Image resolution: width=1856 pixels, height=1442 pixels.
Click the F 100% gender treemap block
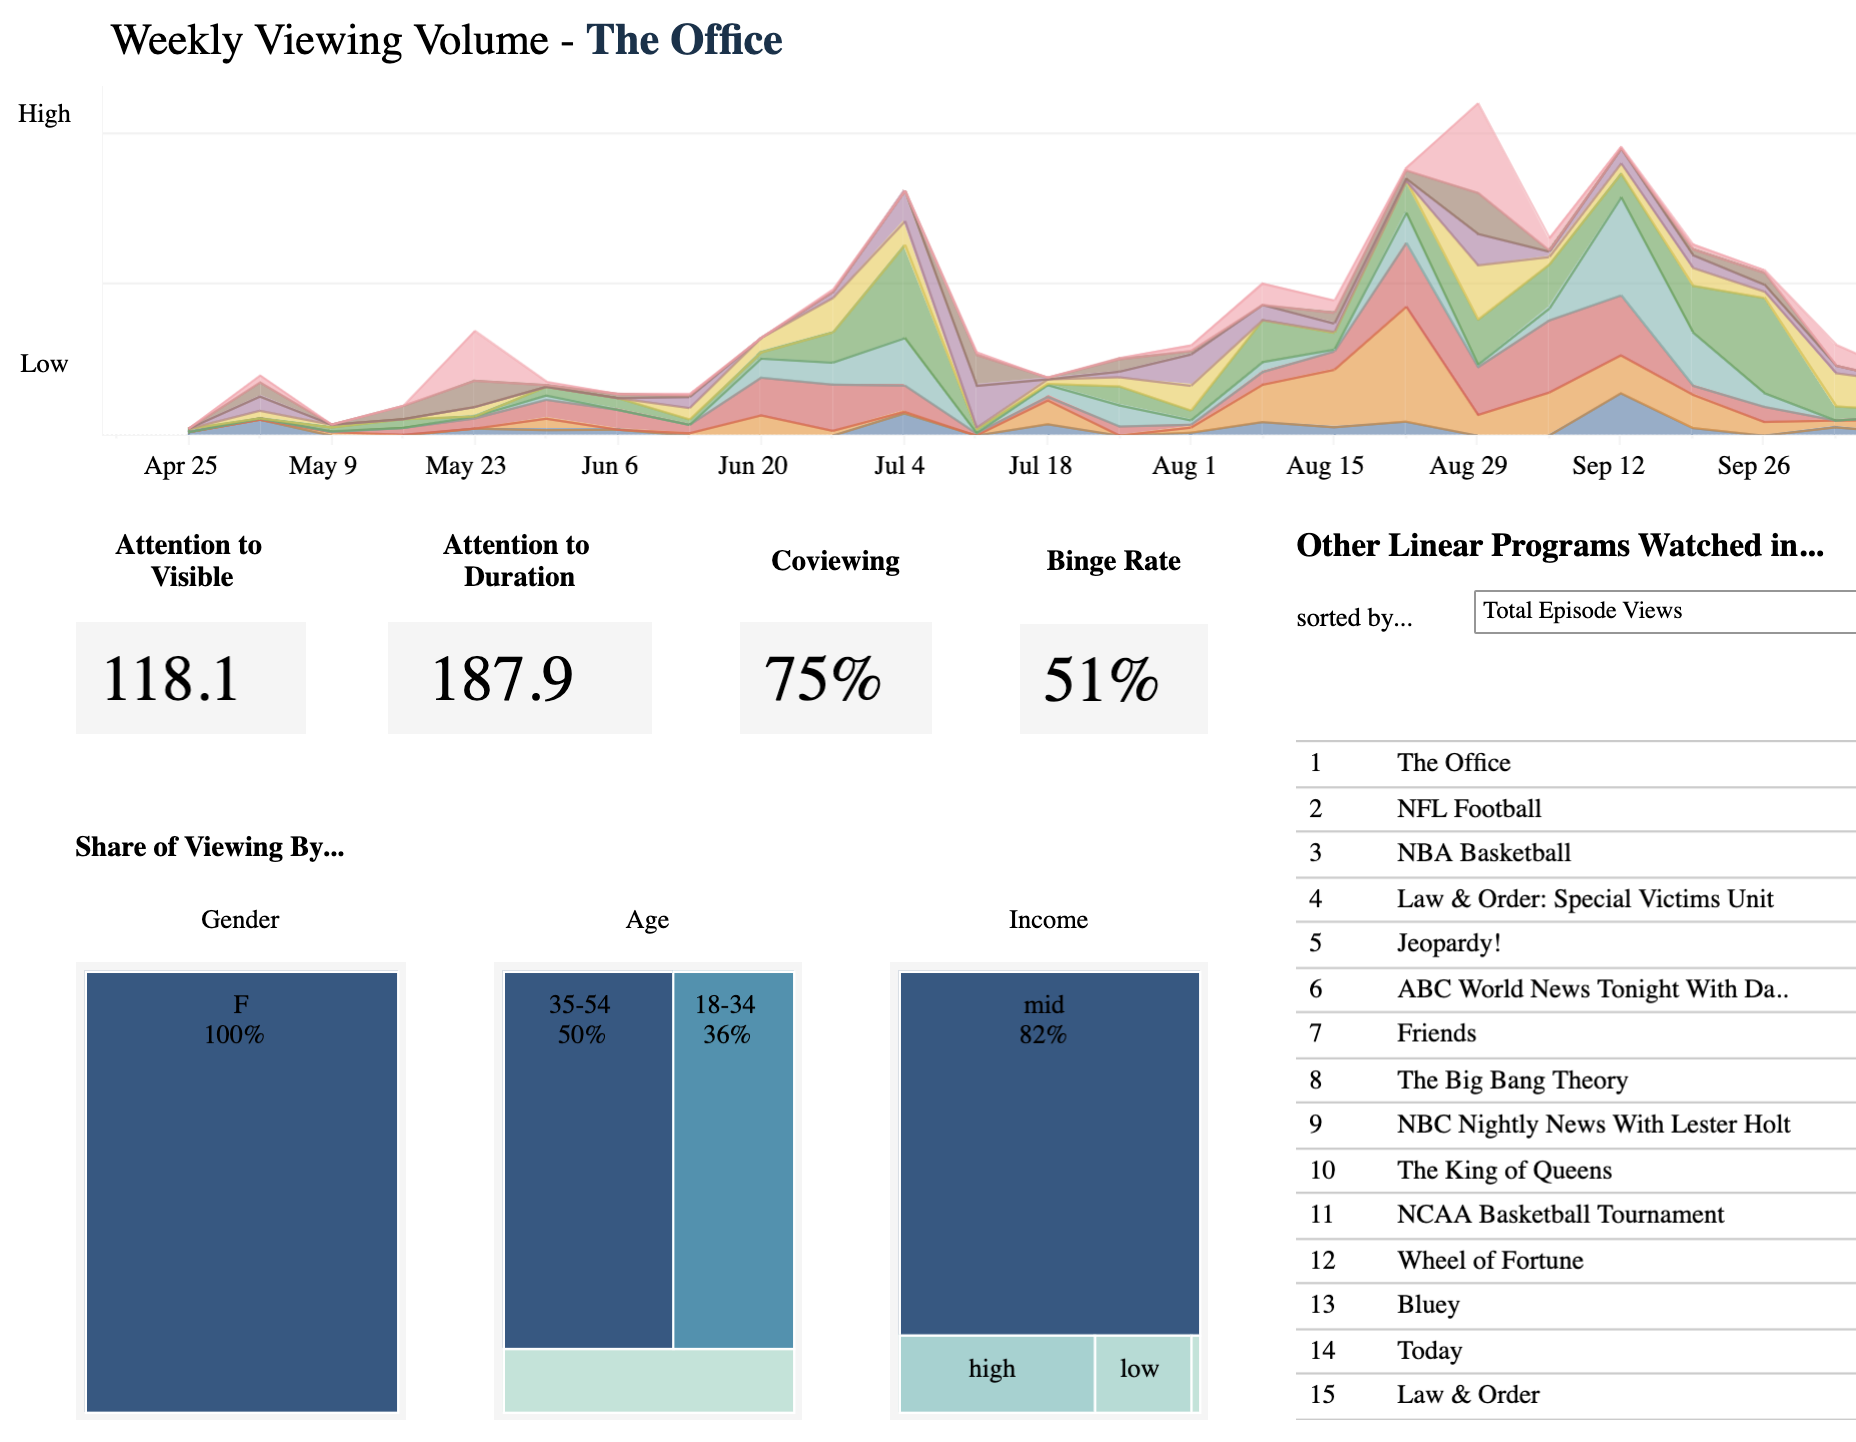(x=242, y=1192)
